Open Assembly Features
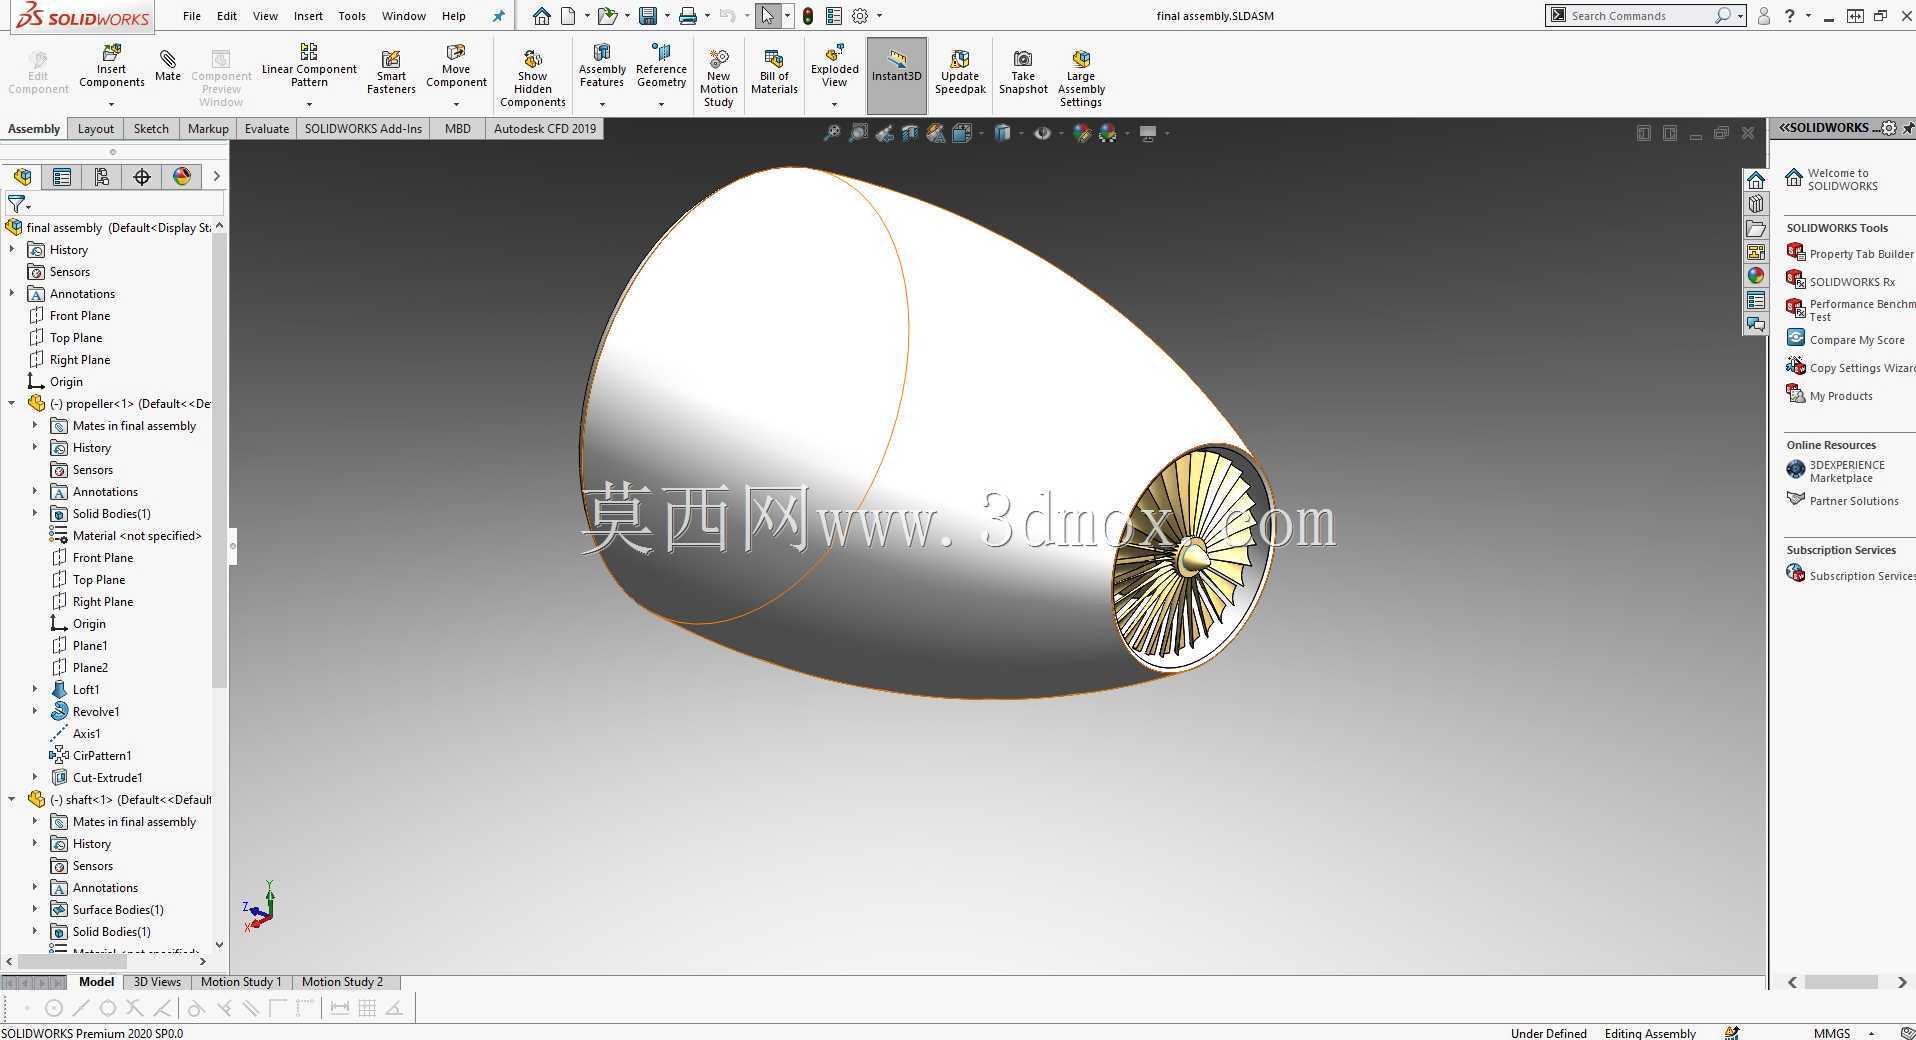1916x1040 pixels. pos(602,66)
